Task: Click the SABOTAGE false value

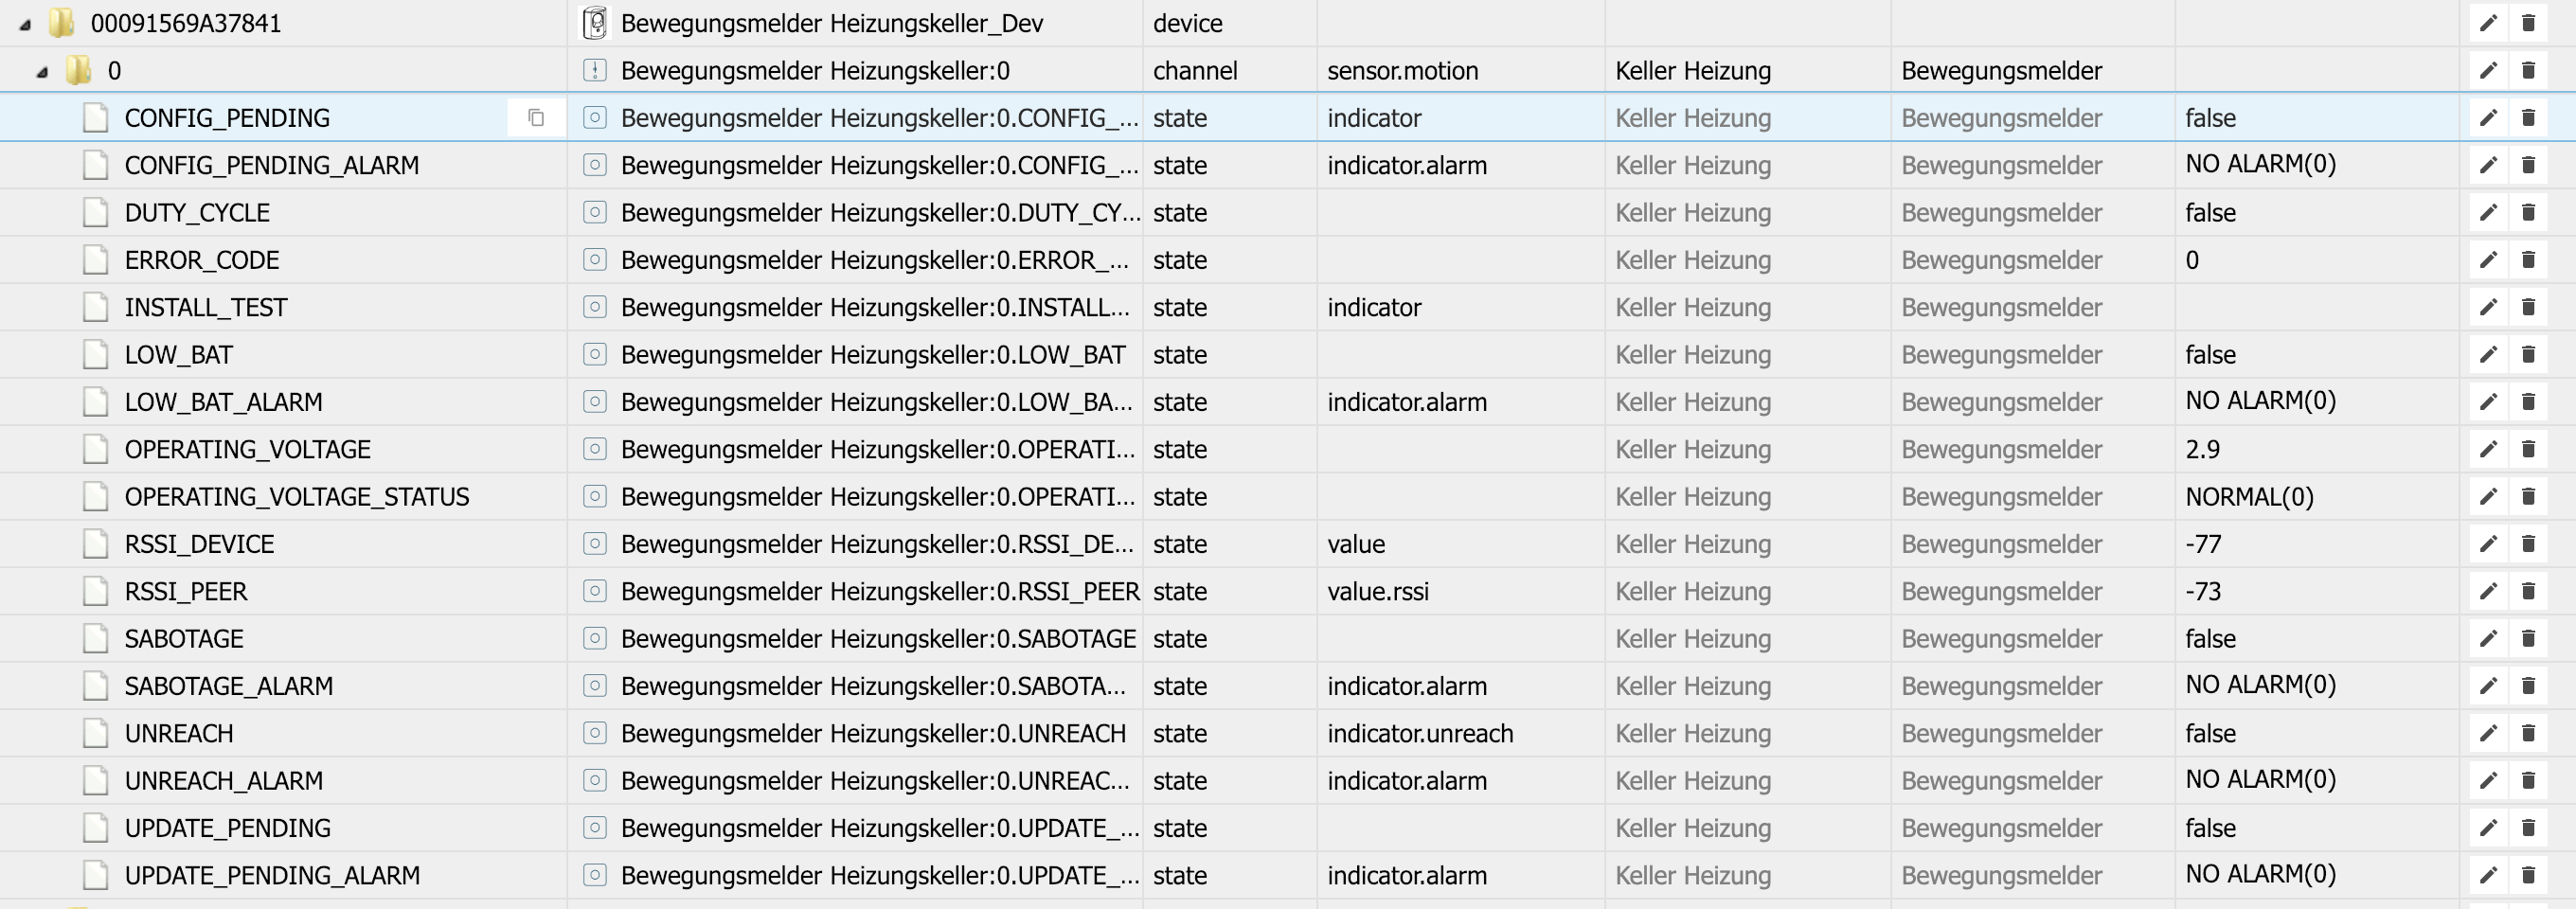Action: (x=2210, y=638)
